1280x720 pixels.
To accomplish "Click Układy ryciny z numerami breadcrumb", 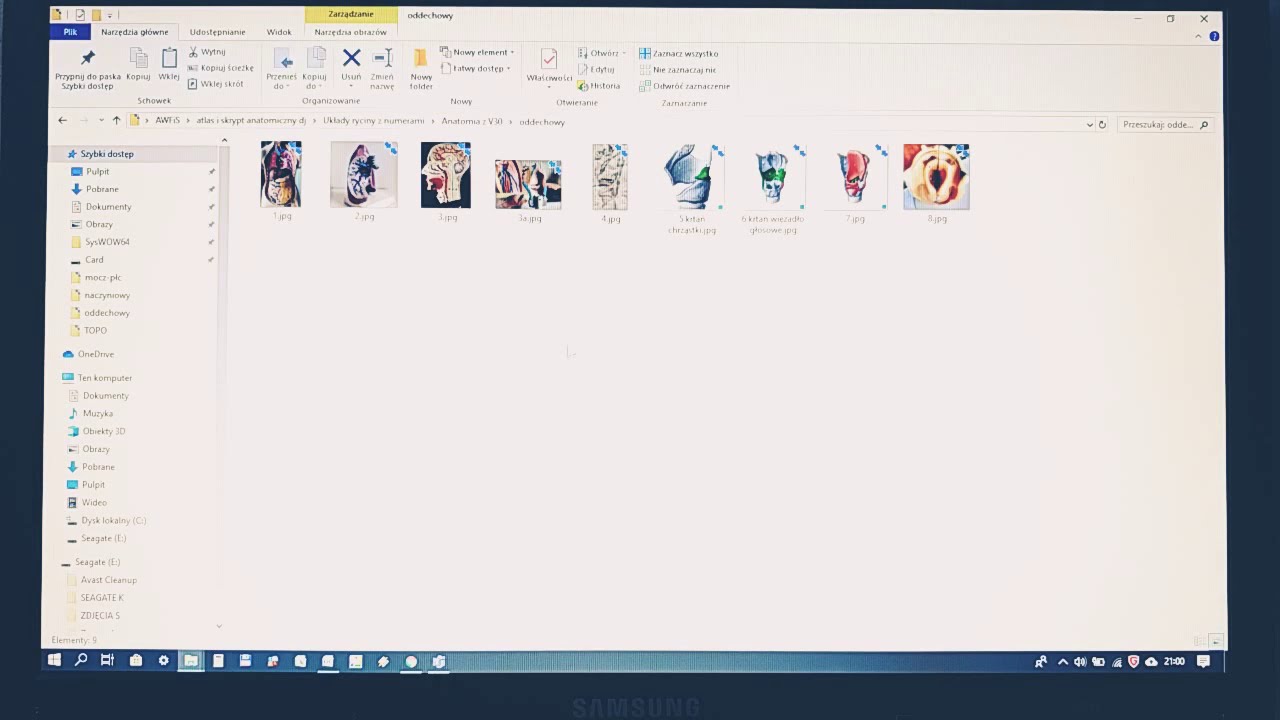I will point(373,121).
